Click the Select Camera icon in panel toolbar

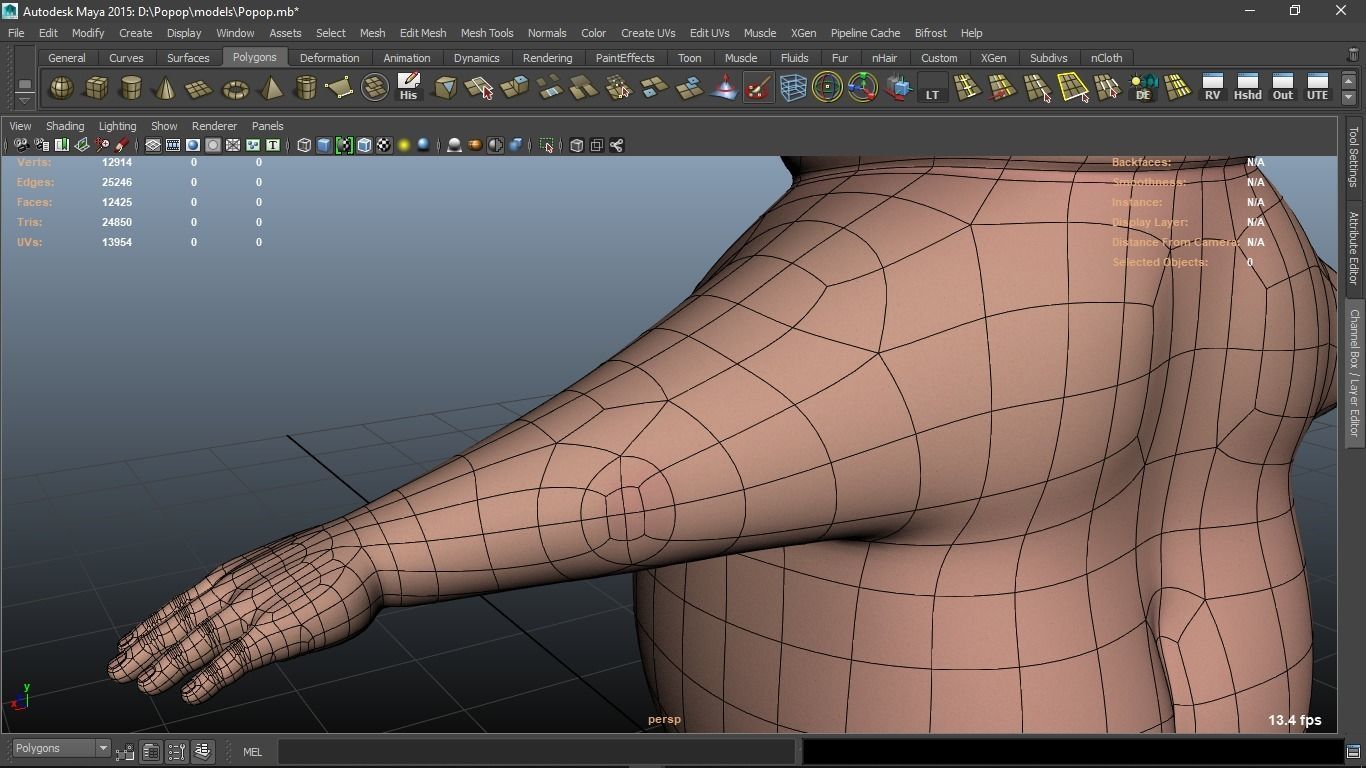(21, 145)
